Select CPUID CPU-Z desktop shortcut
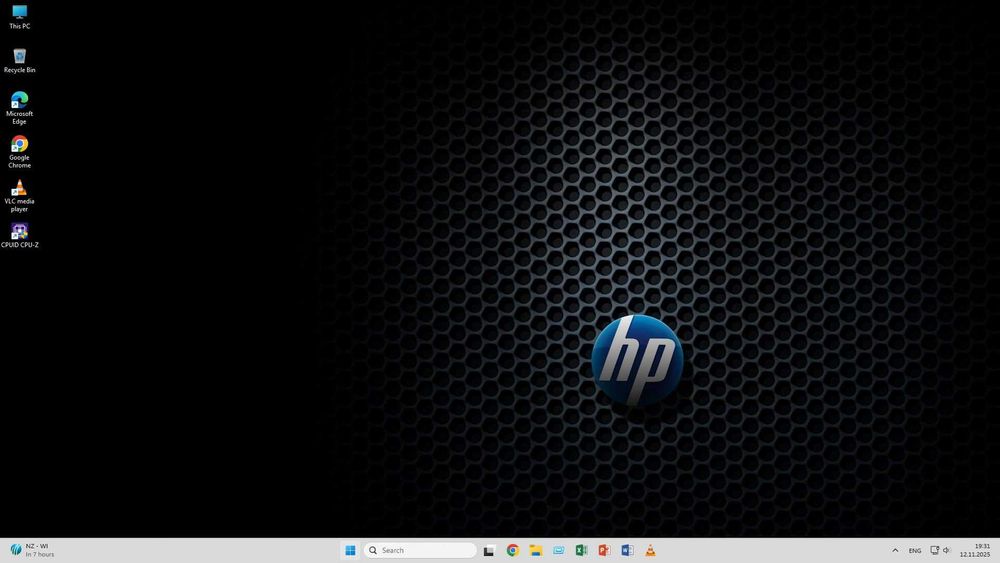1000x563 pixels. [x=19, y=235]
